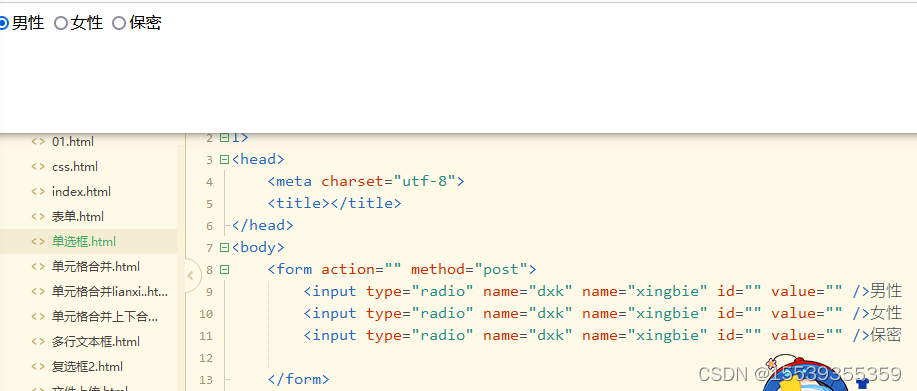Click the closing head tag on line 6
This screenshot has width=917, height=391.
tap(263, 225)
